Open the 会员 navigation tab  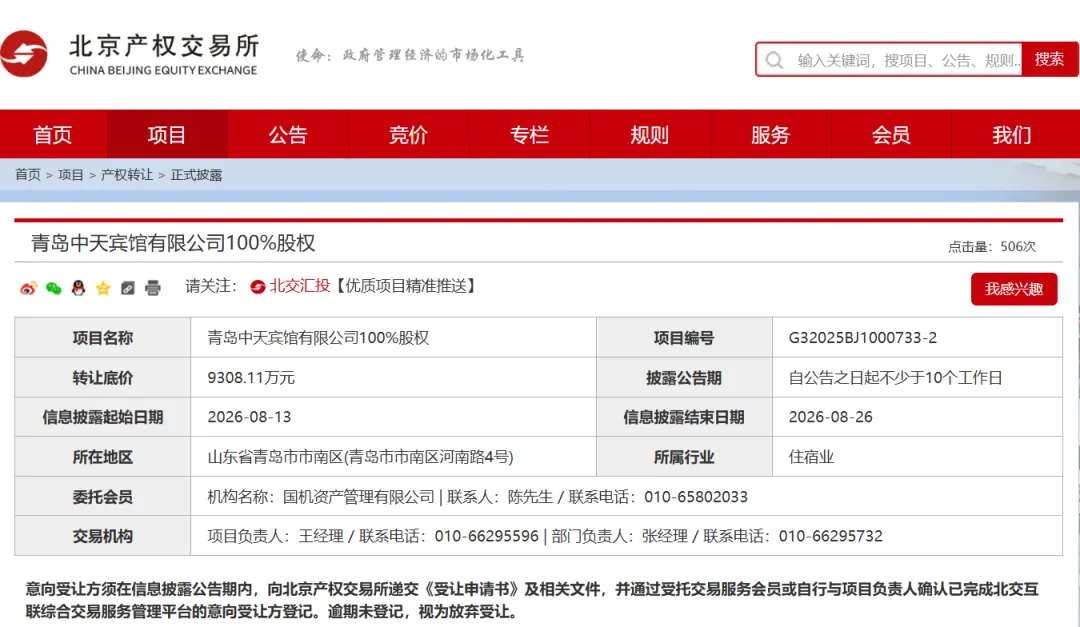point(891,134)
